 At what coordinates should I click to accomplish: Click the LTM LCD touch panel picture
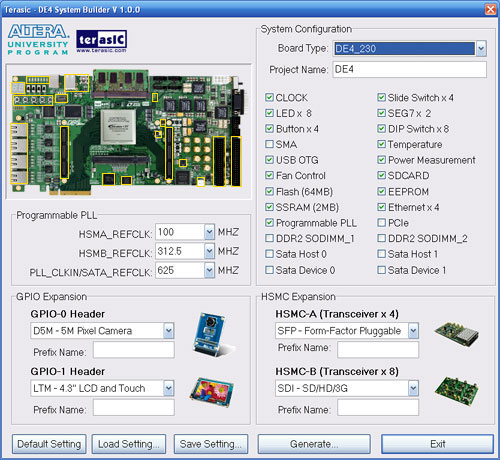pos(212,392)
